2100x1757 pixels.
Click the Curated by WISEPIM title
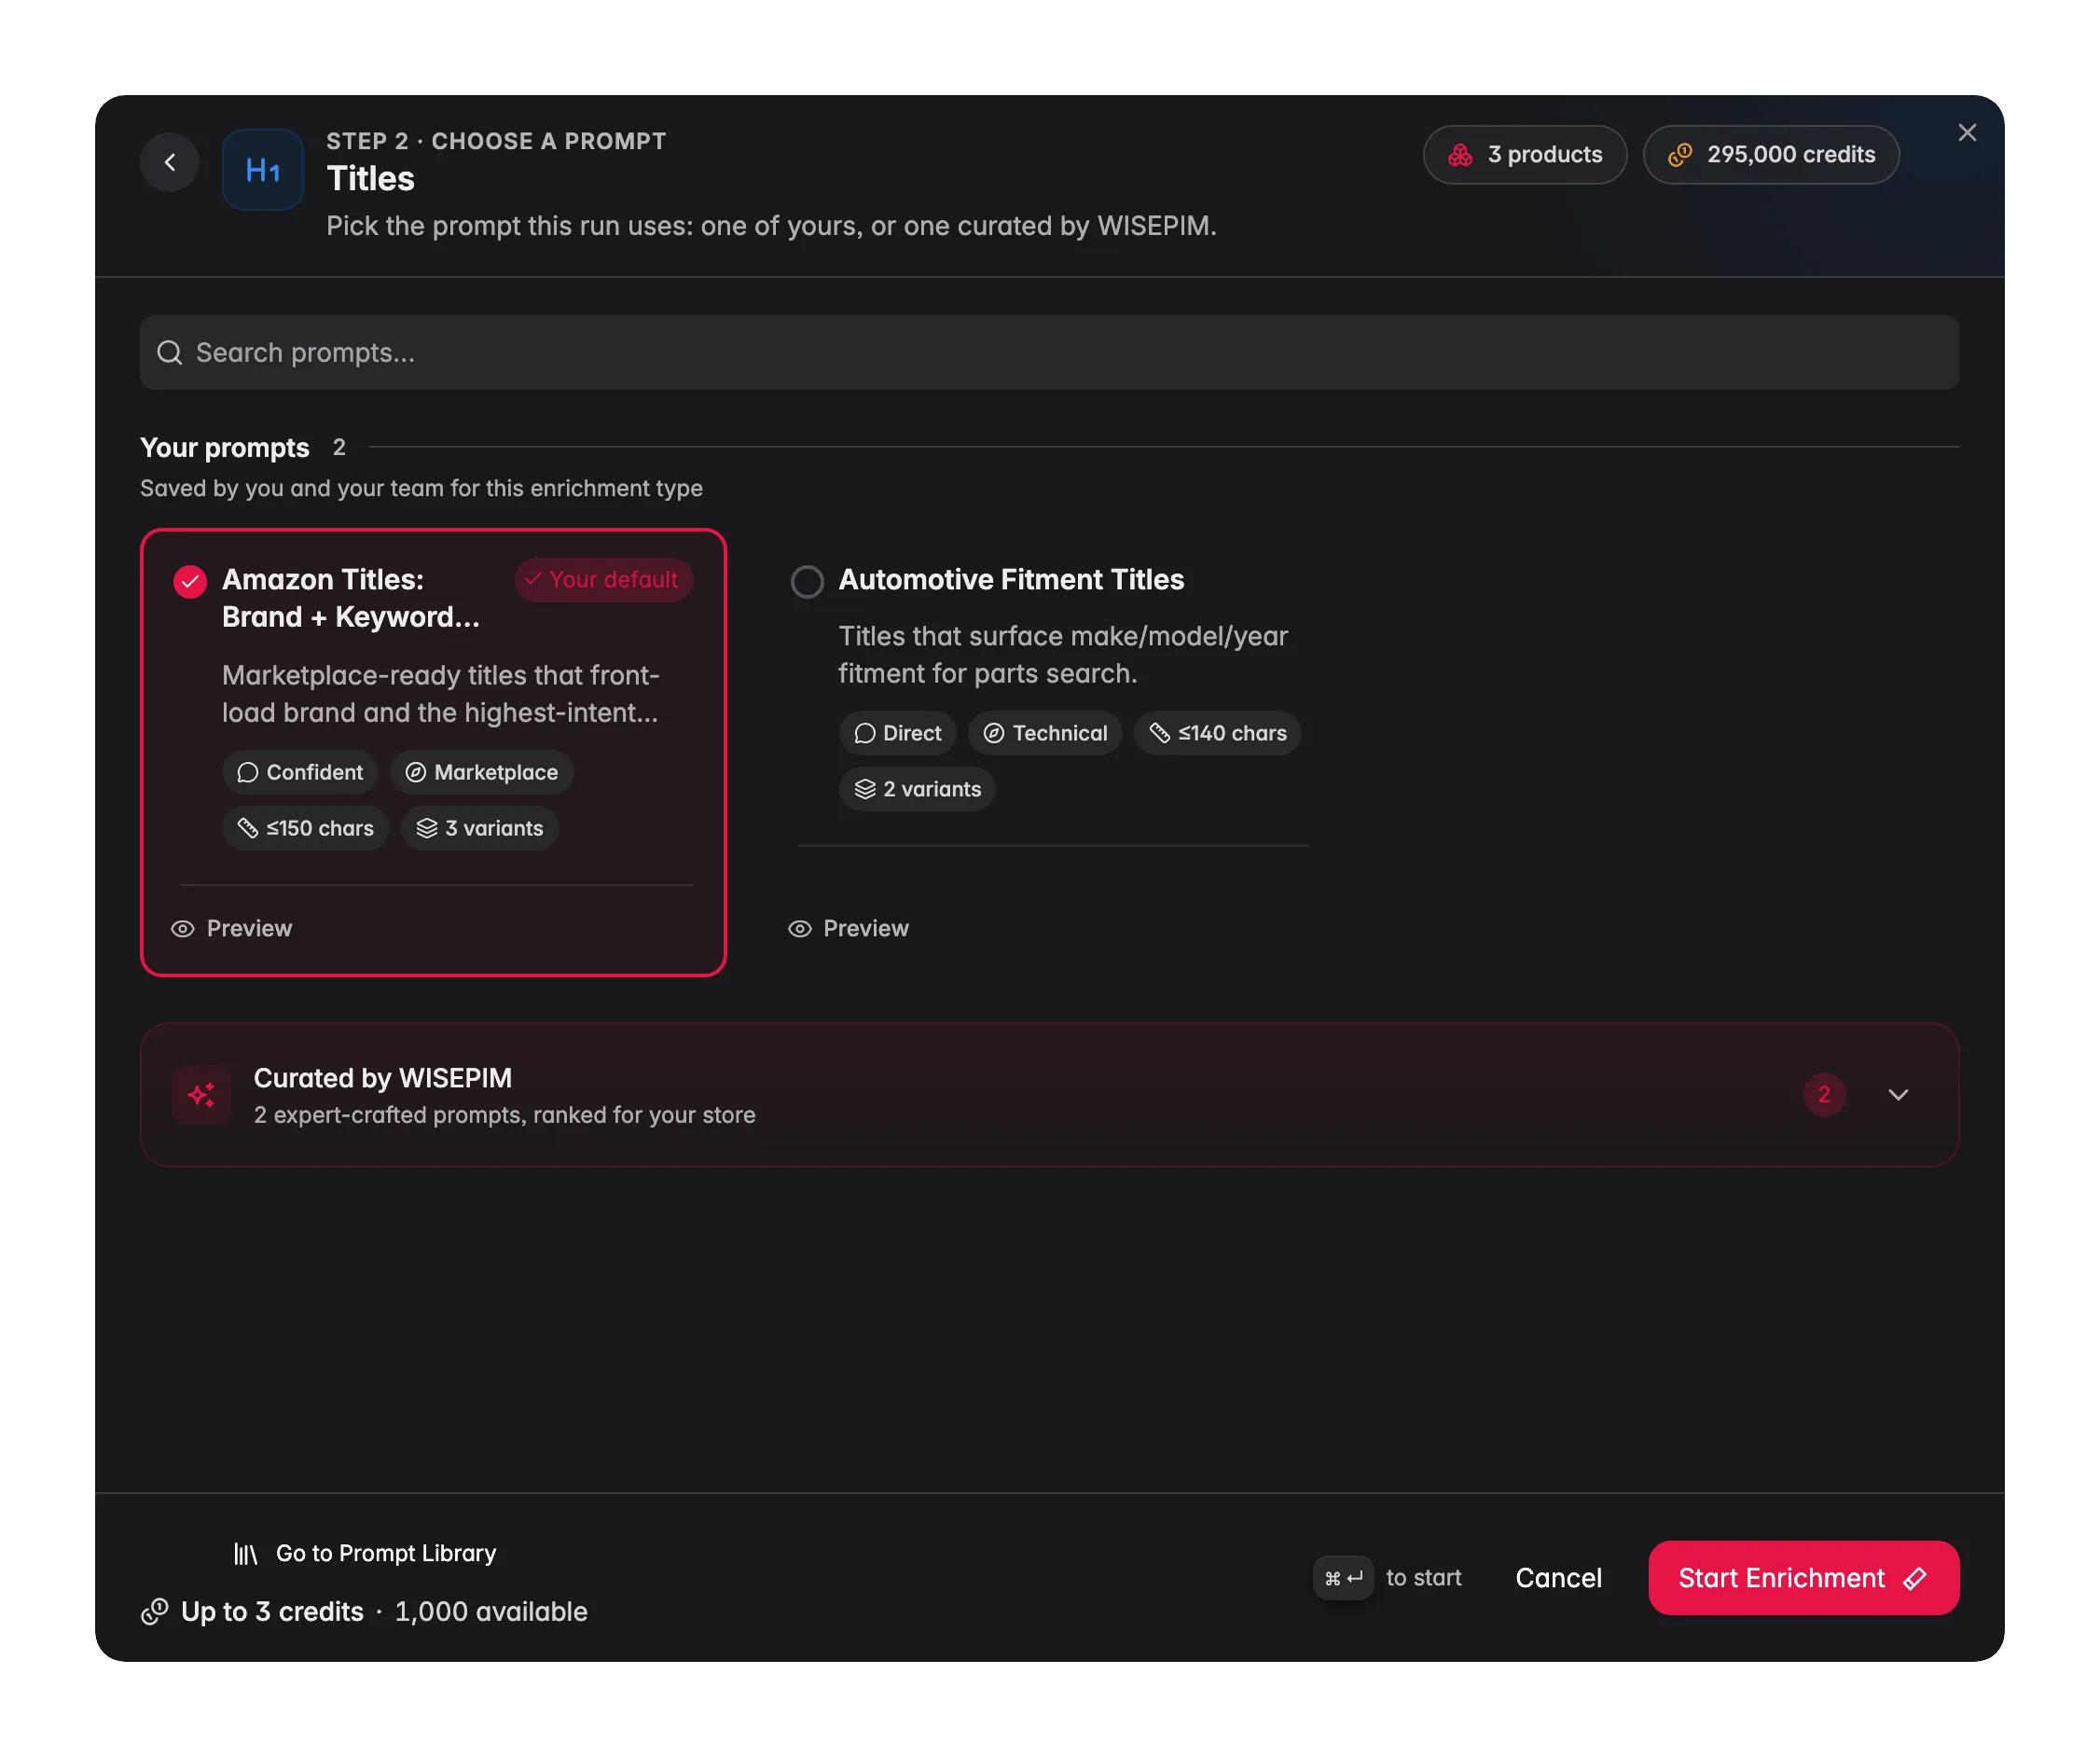[x=383, y=1078]
